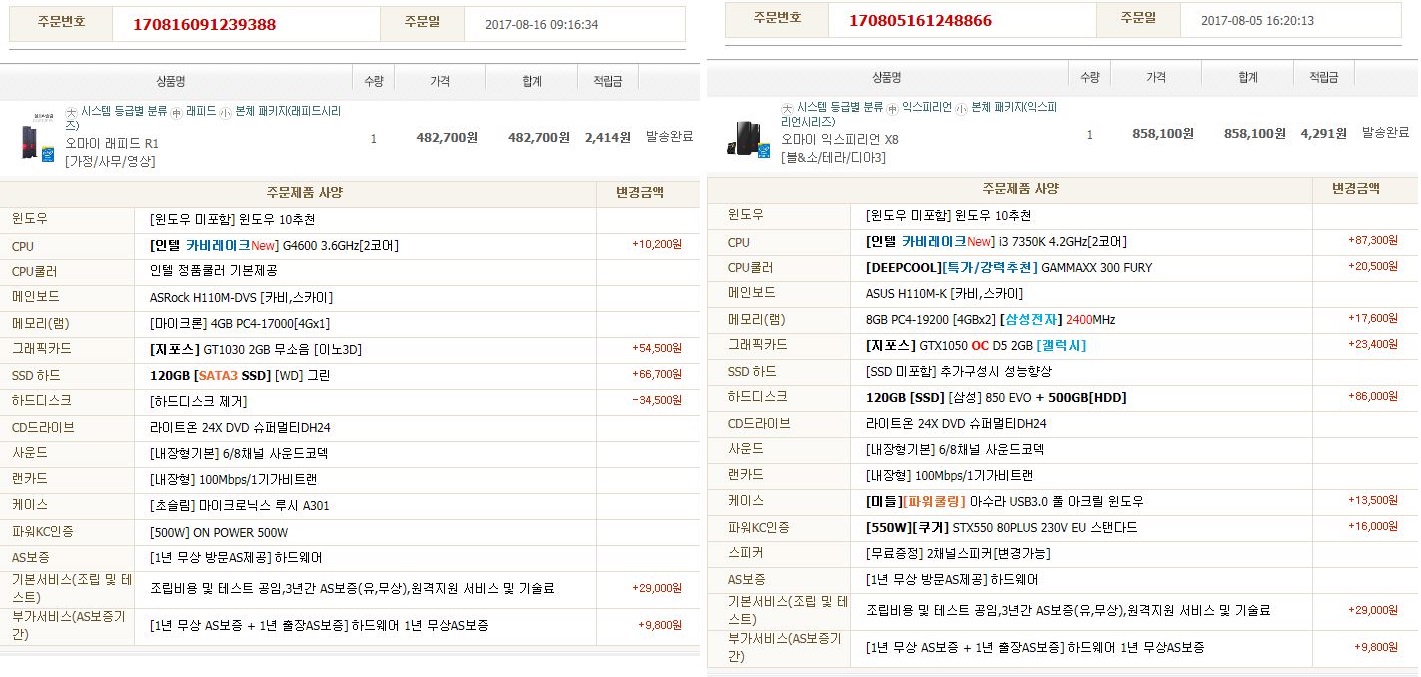Click the +86,000원 price change

(x=1373, y=396)
